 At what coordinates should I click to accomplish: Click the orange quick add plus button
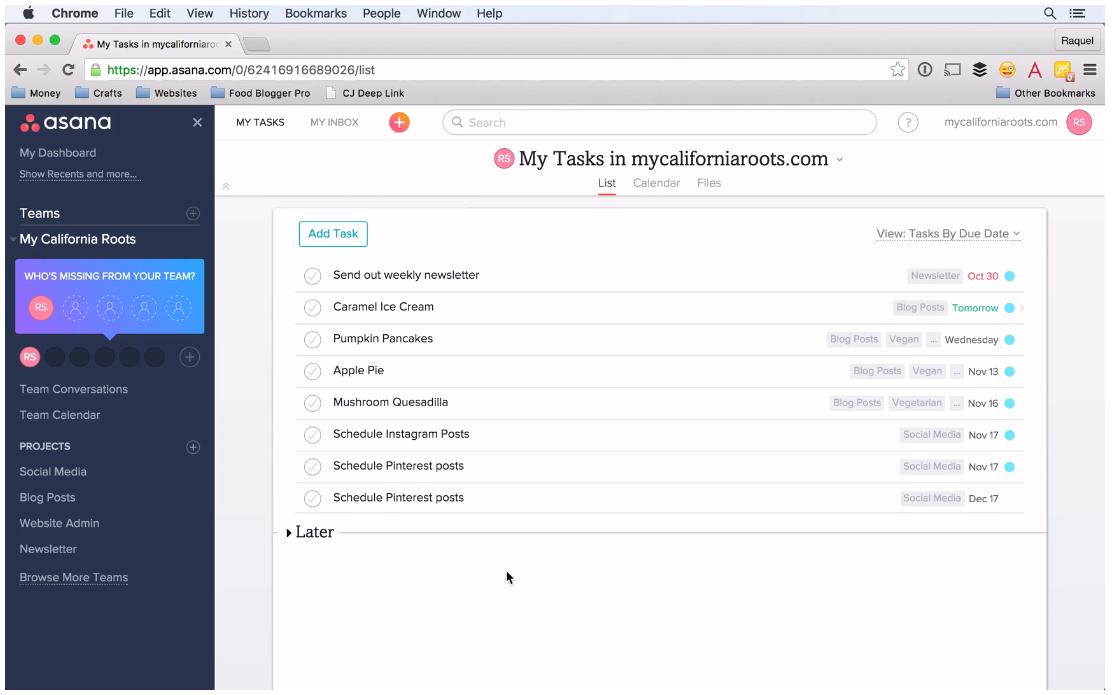click(x=399, y=123)
